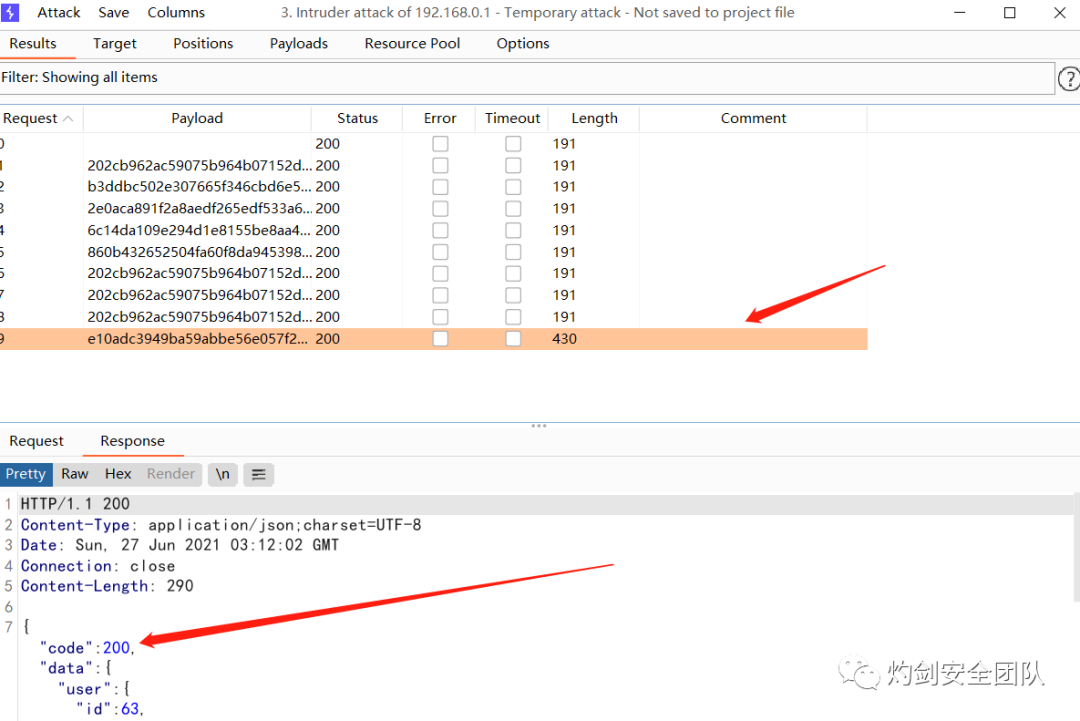1080x721 pixels.
Task: Open the filter help question mark icon
Action: [1070, 79]
